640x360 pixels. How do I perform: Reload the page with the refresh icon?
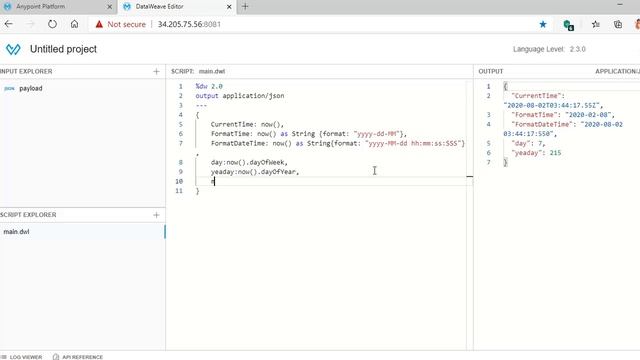[x=52, y=24]
